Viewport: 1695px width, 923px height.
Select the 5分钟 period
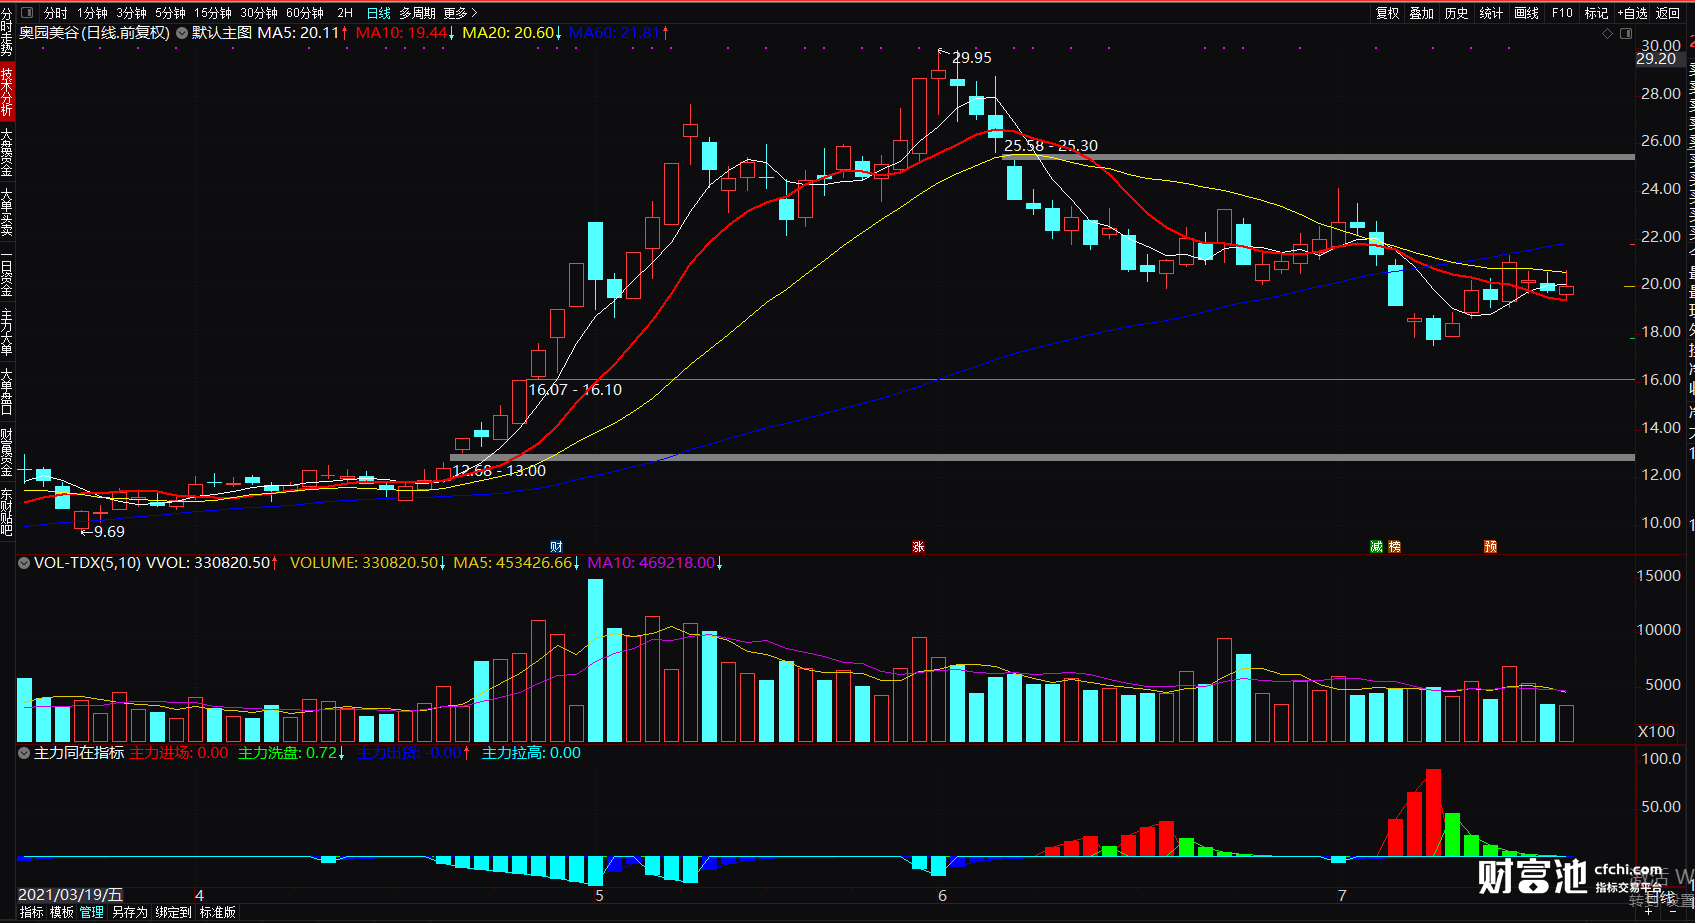pos(170,13)
